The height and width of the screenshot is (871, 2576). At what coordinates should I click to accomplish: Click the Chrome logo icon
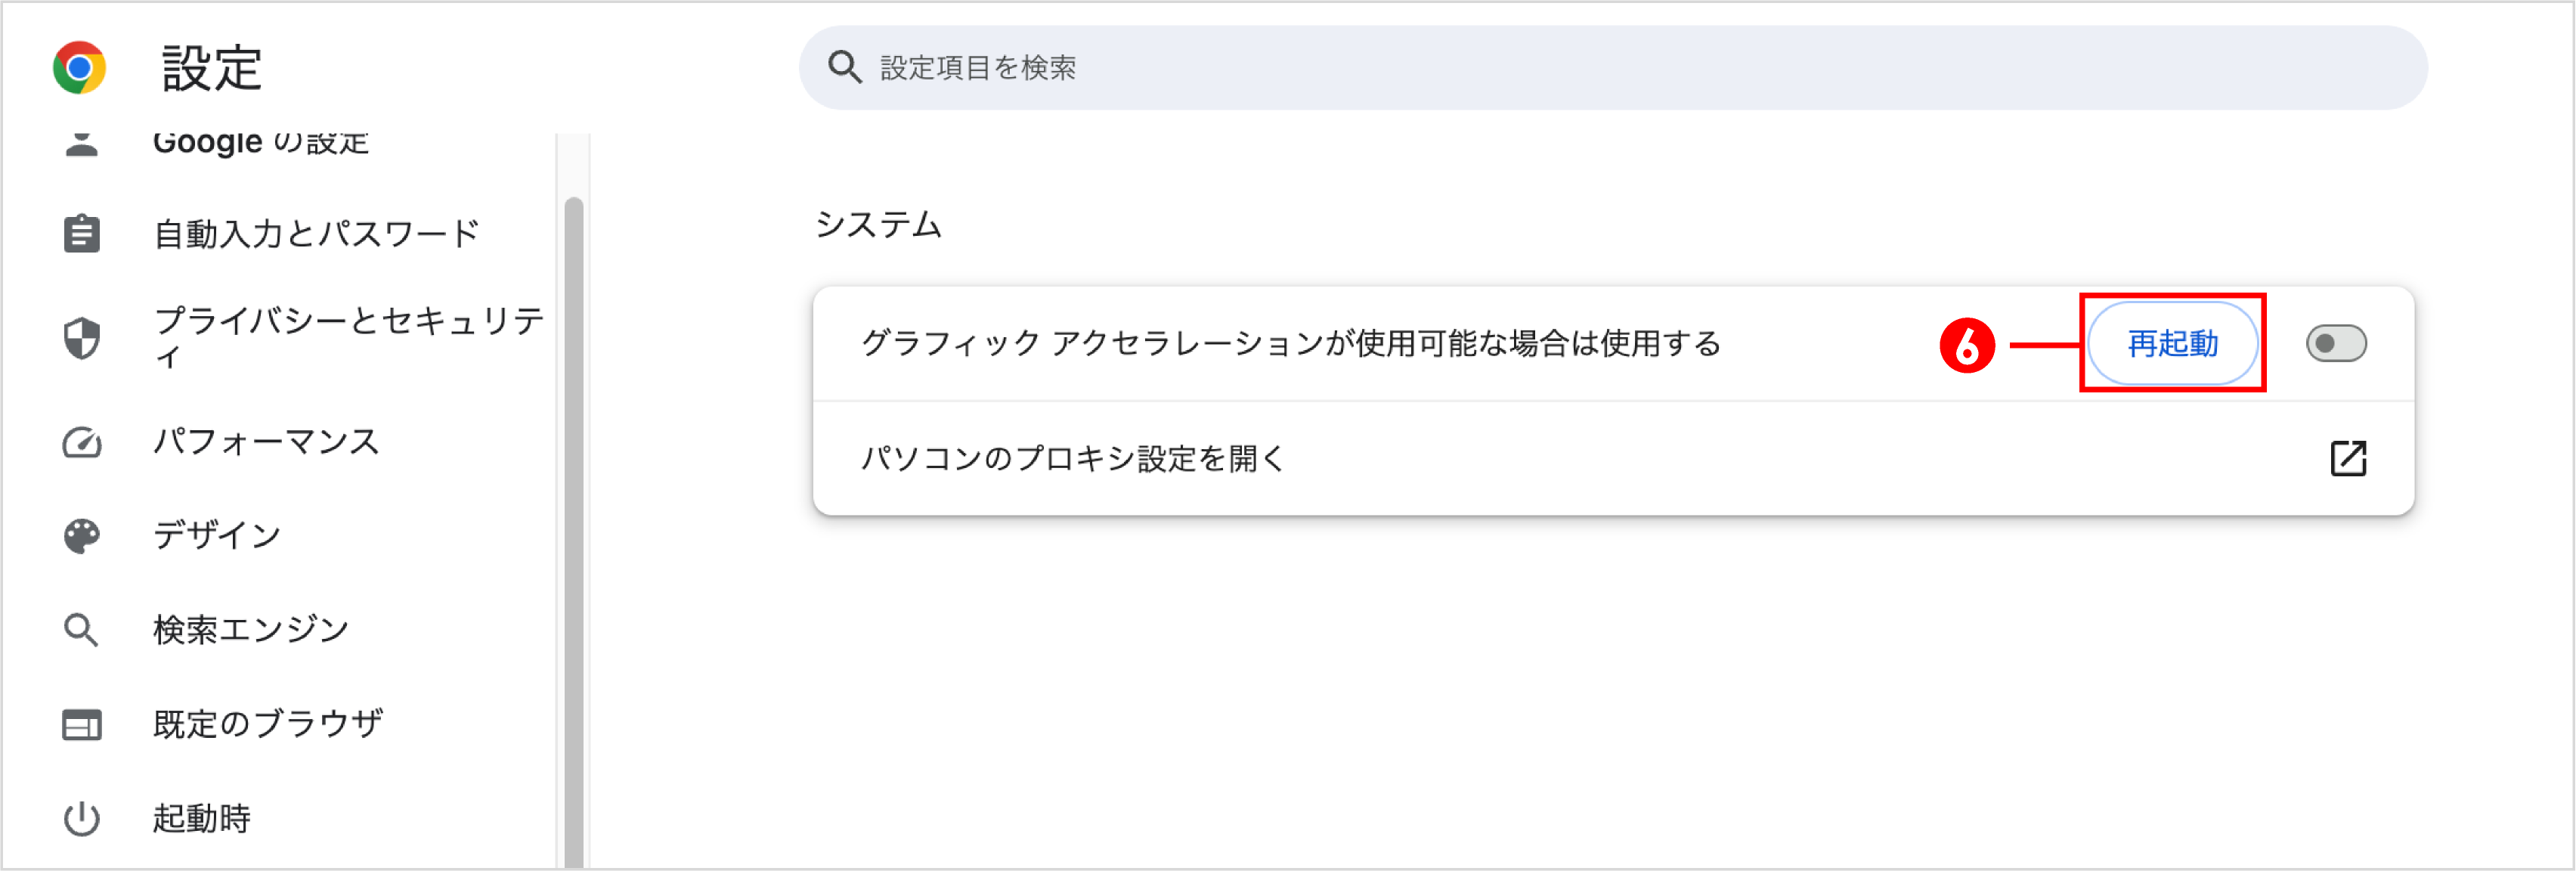79,68
